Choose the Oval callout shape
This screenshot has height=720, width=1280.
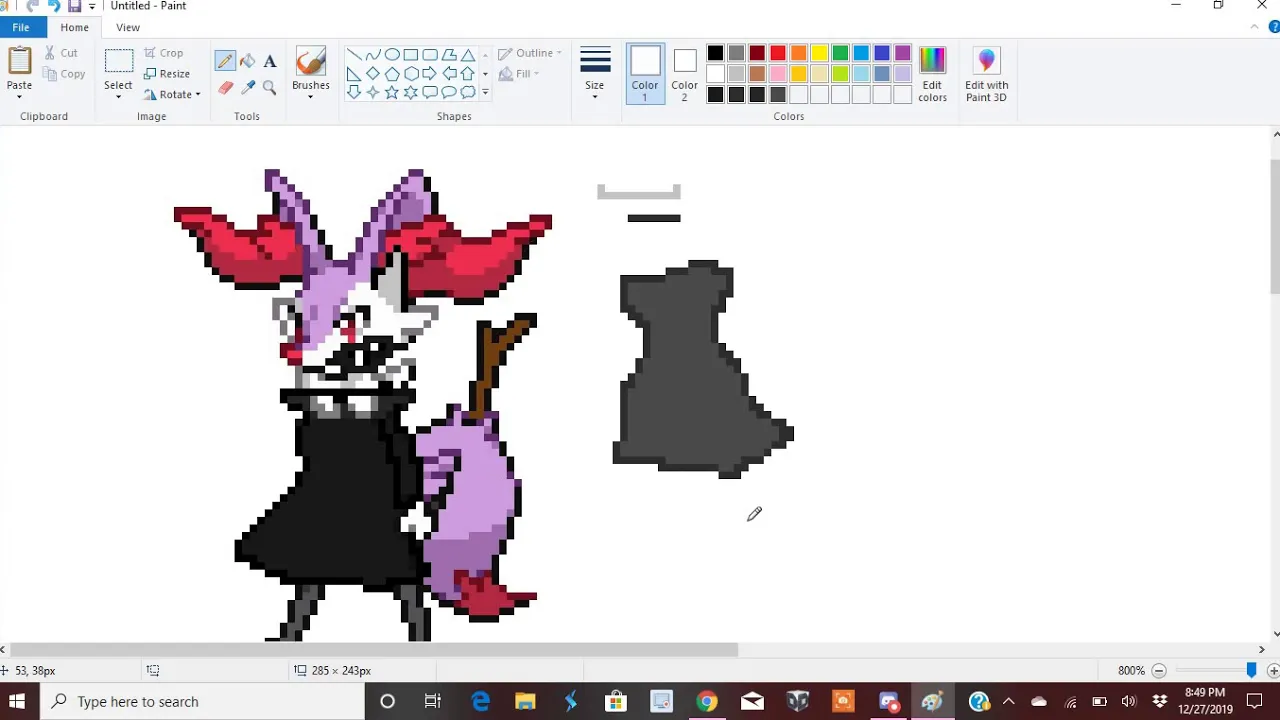(x=449, y=93)
